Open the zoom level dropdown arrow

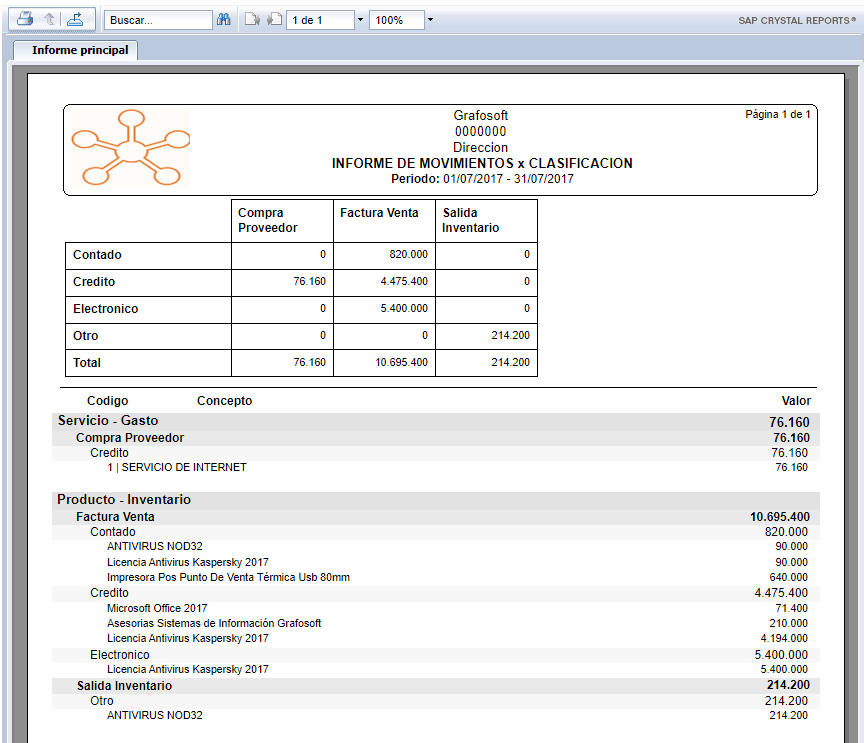coord(430,20)
